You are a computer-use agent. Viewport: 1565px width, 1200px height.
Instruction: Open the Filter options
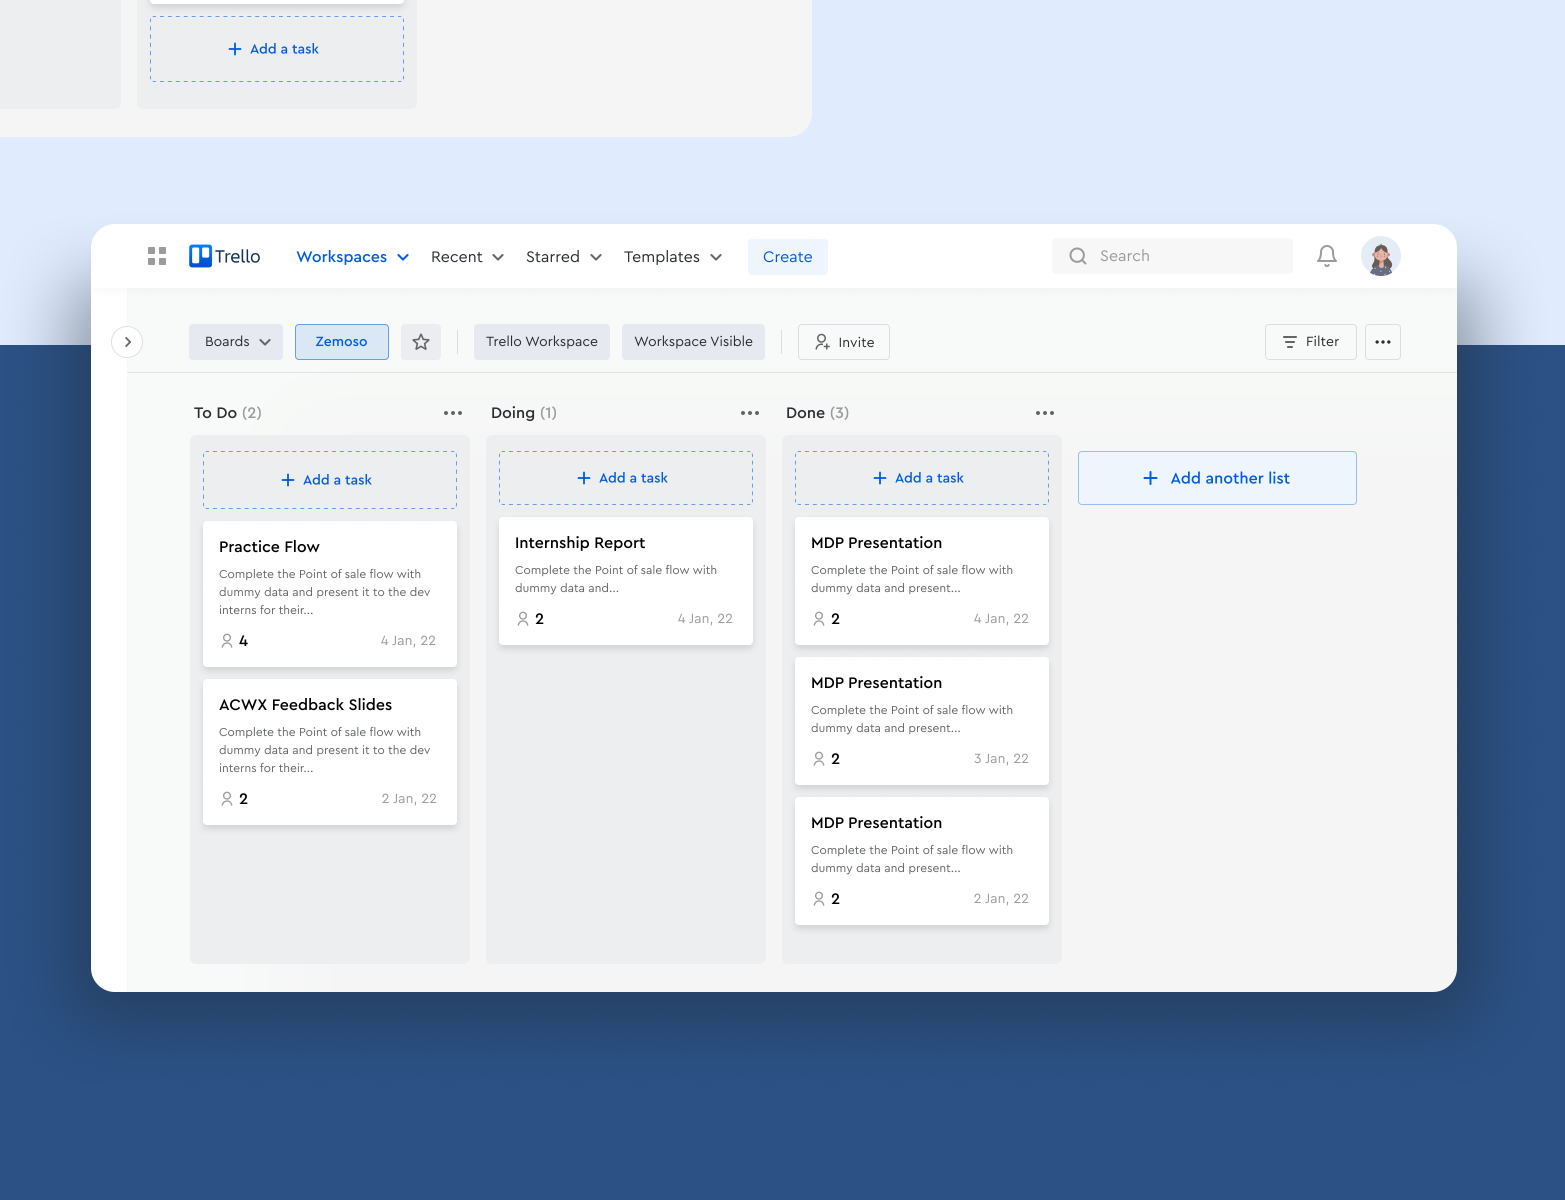pos(1310,341)
